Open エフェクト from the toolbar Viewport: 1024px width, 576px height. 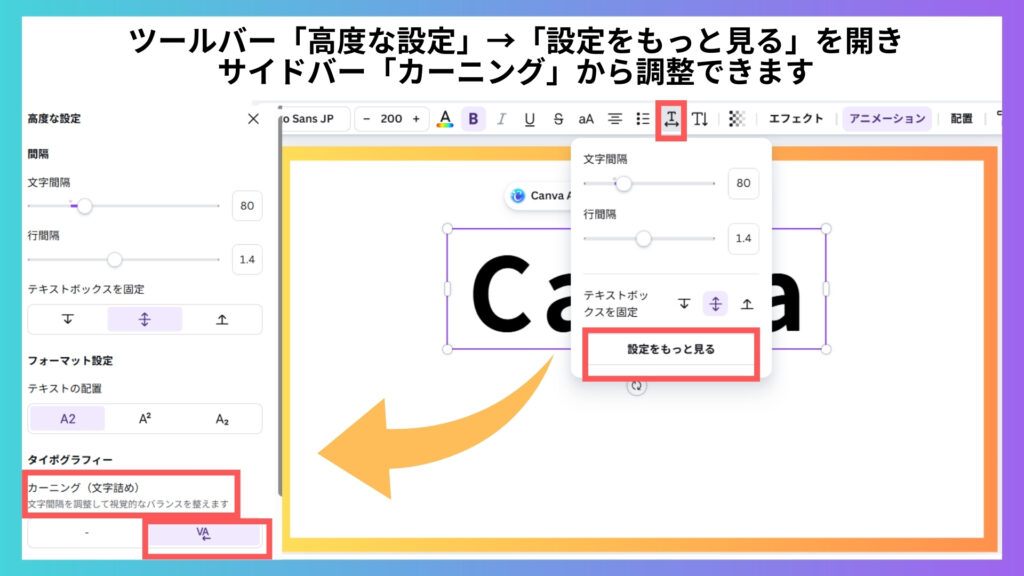pos(796,119)
